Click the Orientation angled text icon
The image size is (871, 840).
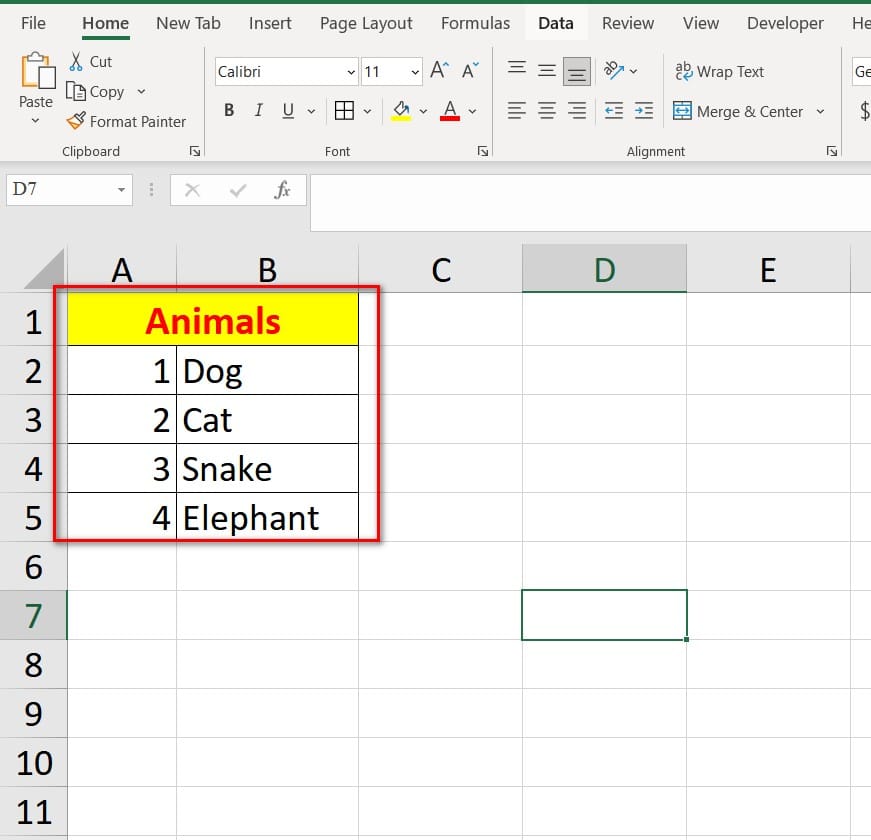pyautogui.click(x=613, y=71)
